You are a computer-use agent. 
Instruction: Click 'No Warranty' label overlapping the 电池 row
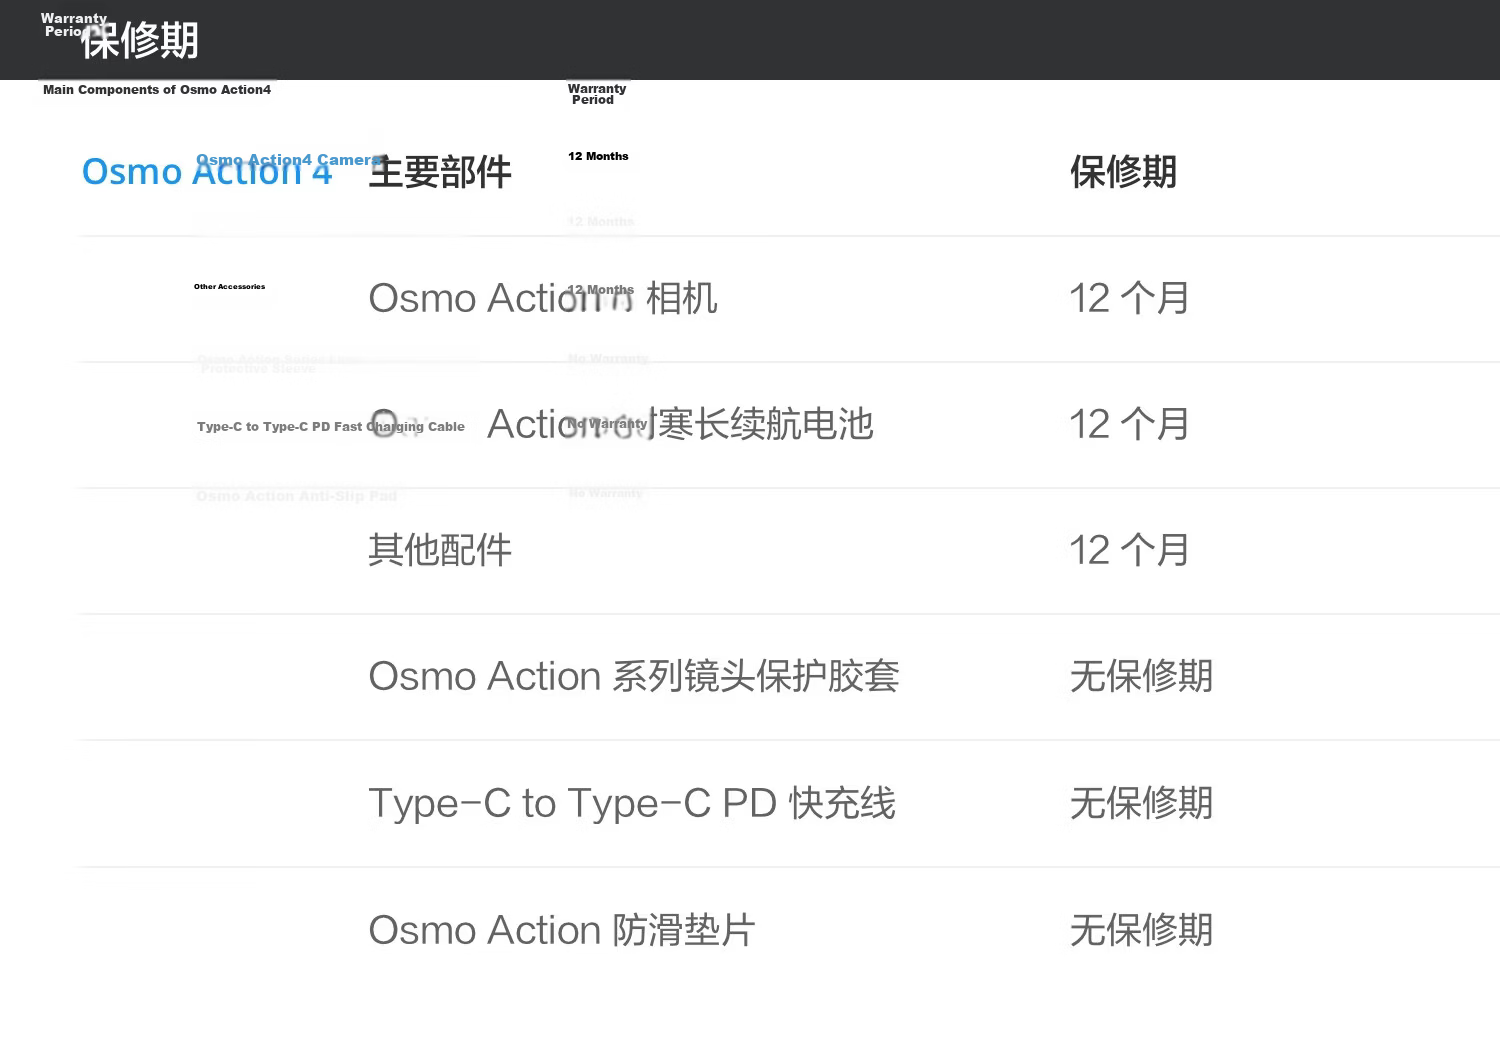[x=608, y=424]
